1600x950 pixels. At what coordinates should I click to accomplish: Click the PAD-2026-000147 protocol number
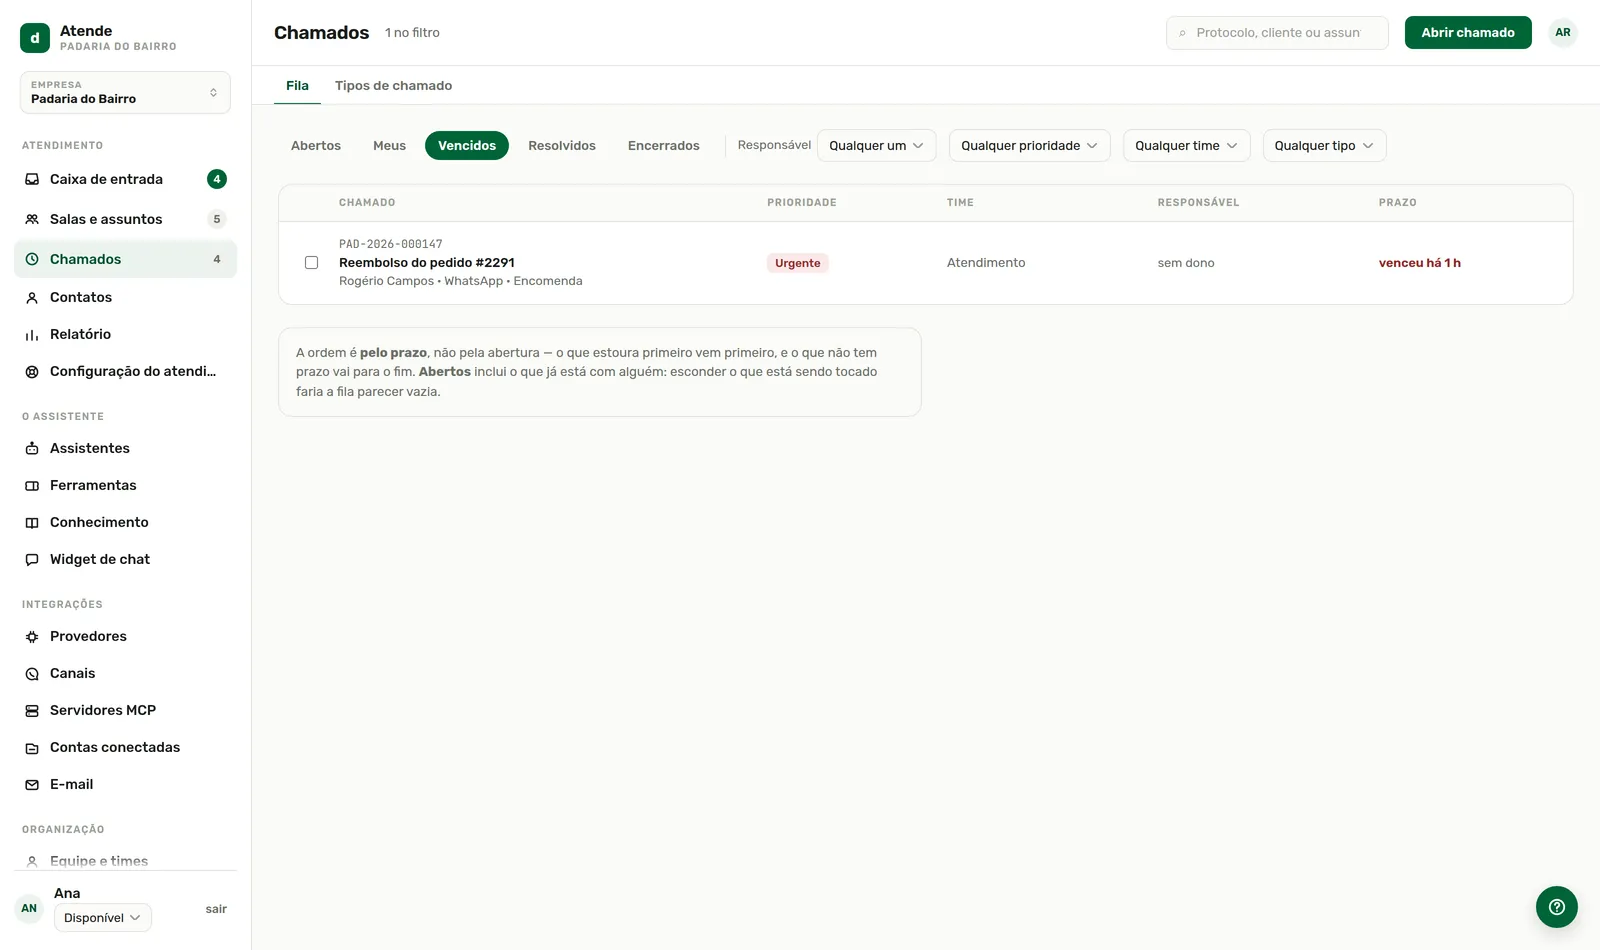pyautogui.click(x=390, y=244)
